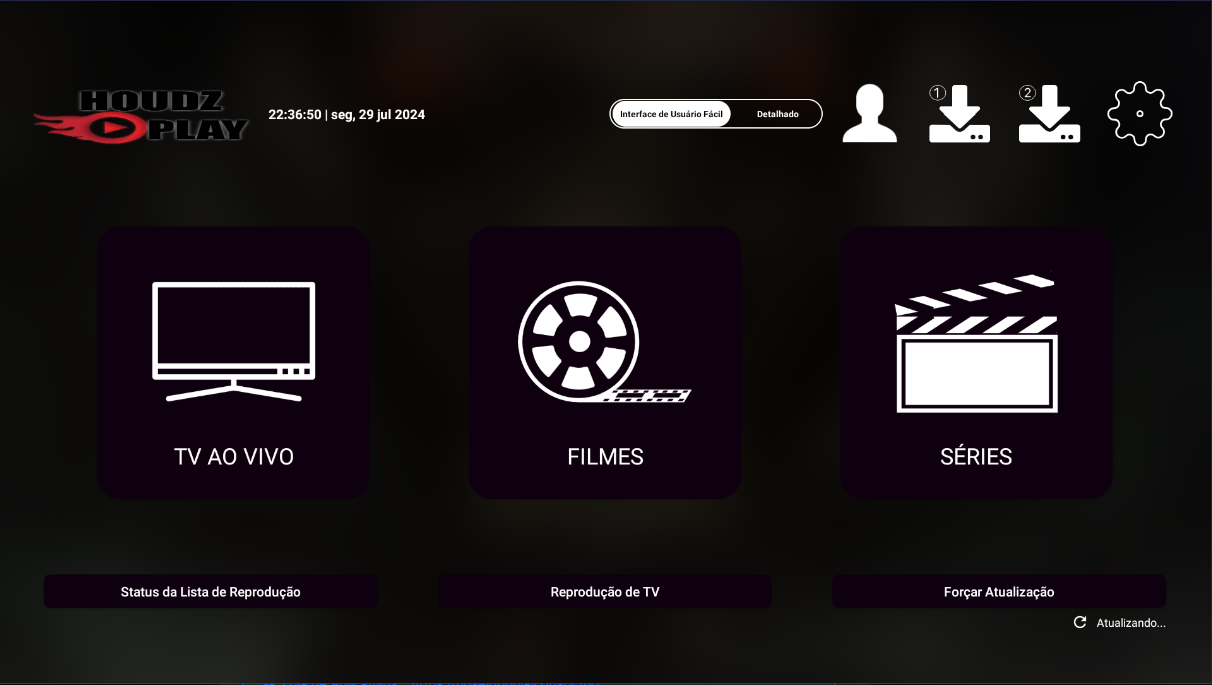The image size is (1212, 685).
Task: Click the 'Atualizando...' status text
Action: point(1130,623)
